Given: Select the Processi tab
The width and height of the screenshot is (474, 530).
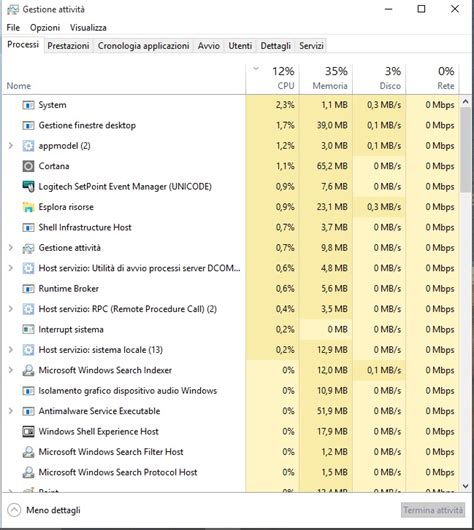Looking at the screenshot, I should pos(23,45).
